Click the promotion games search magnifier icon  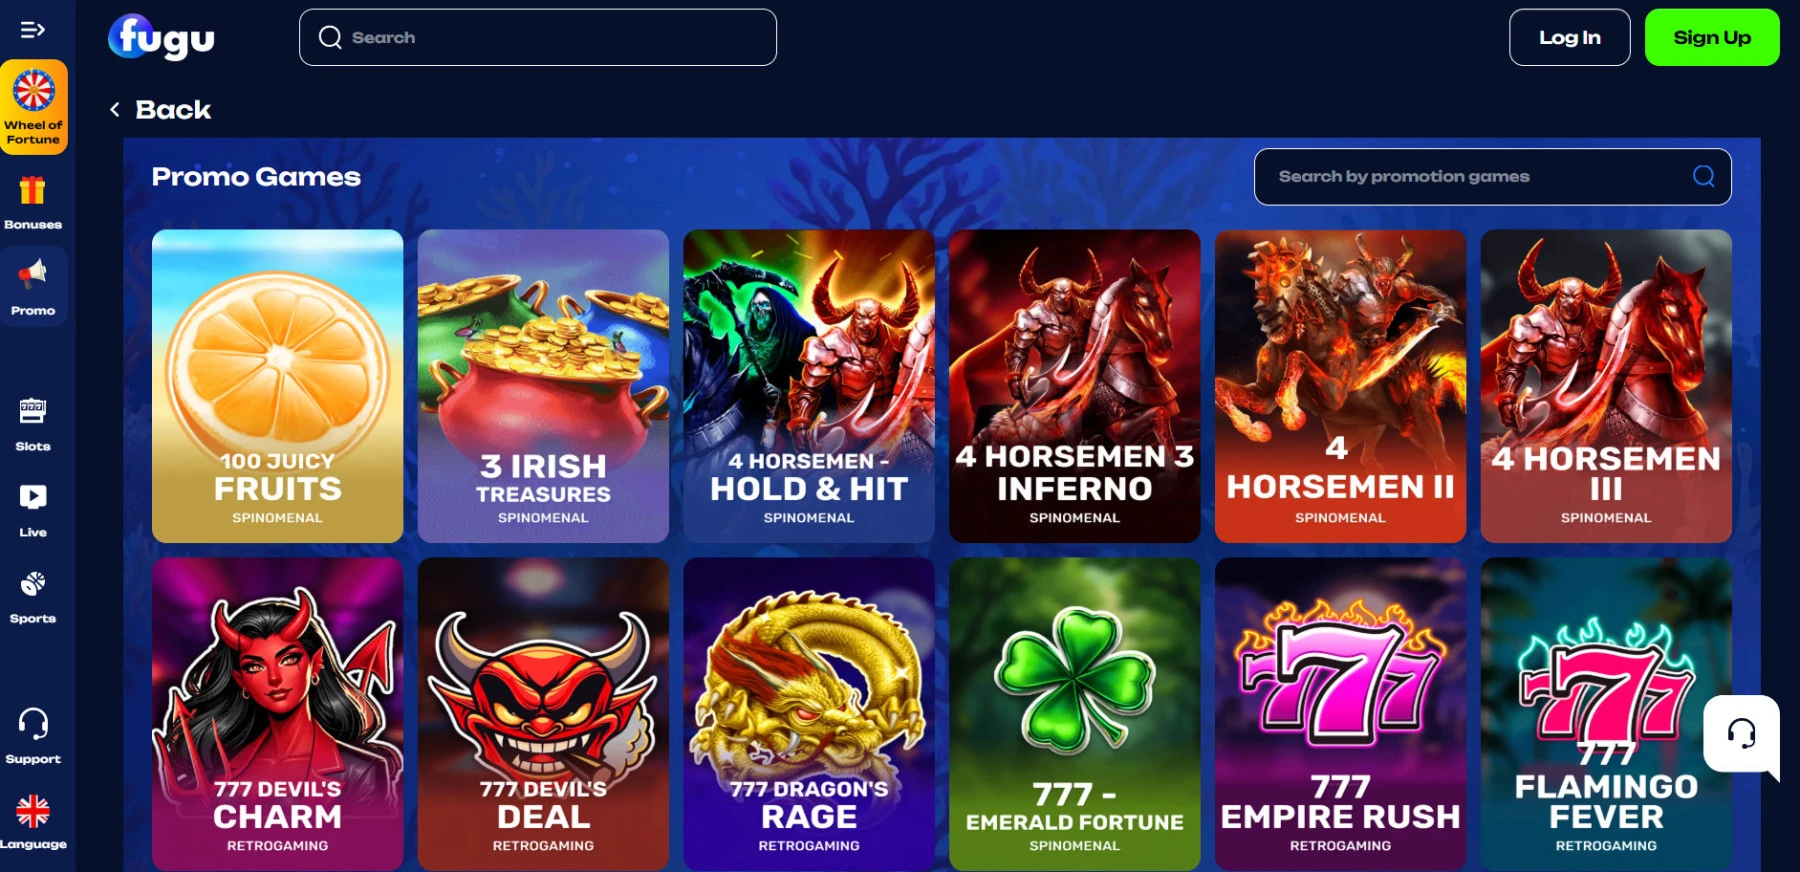1704,177
